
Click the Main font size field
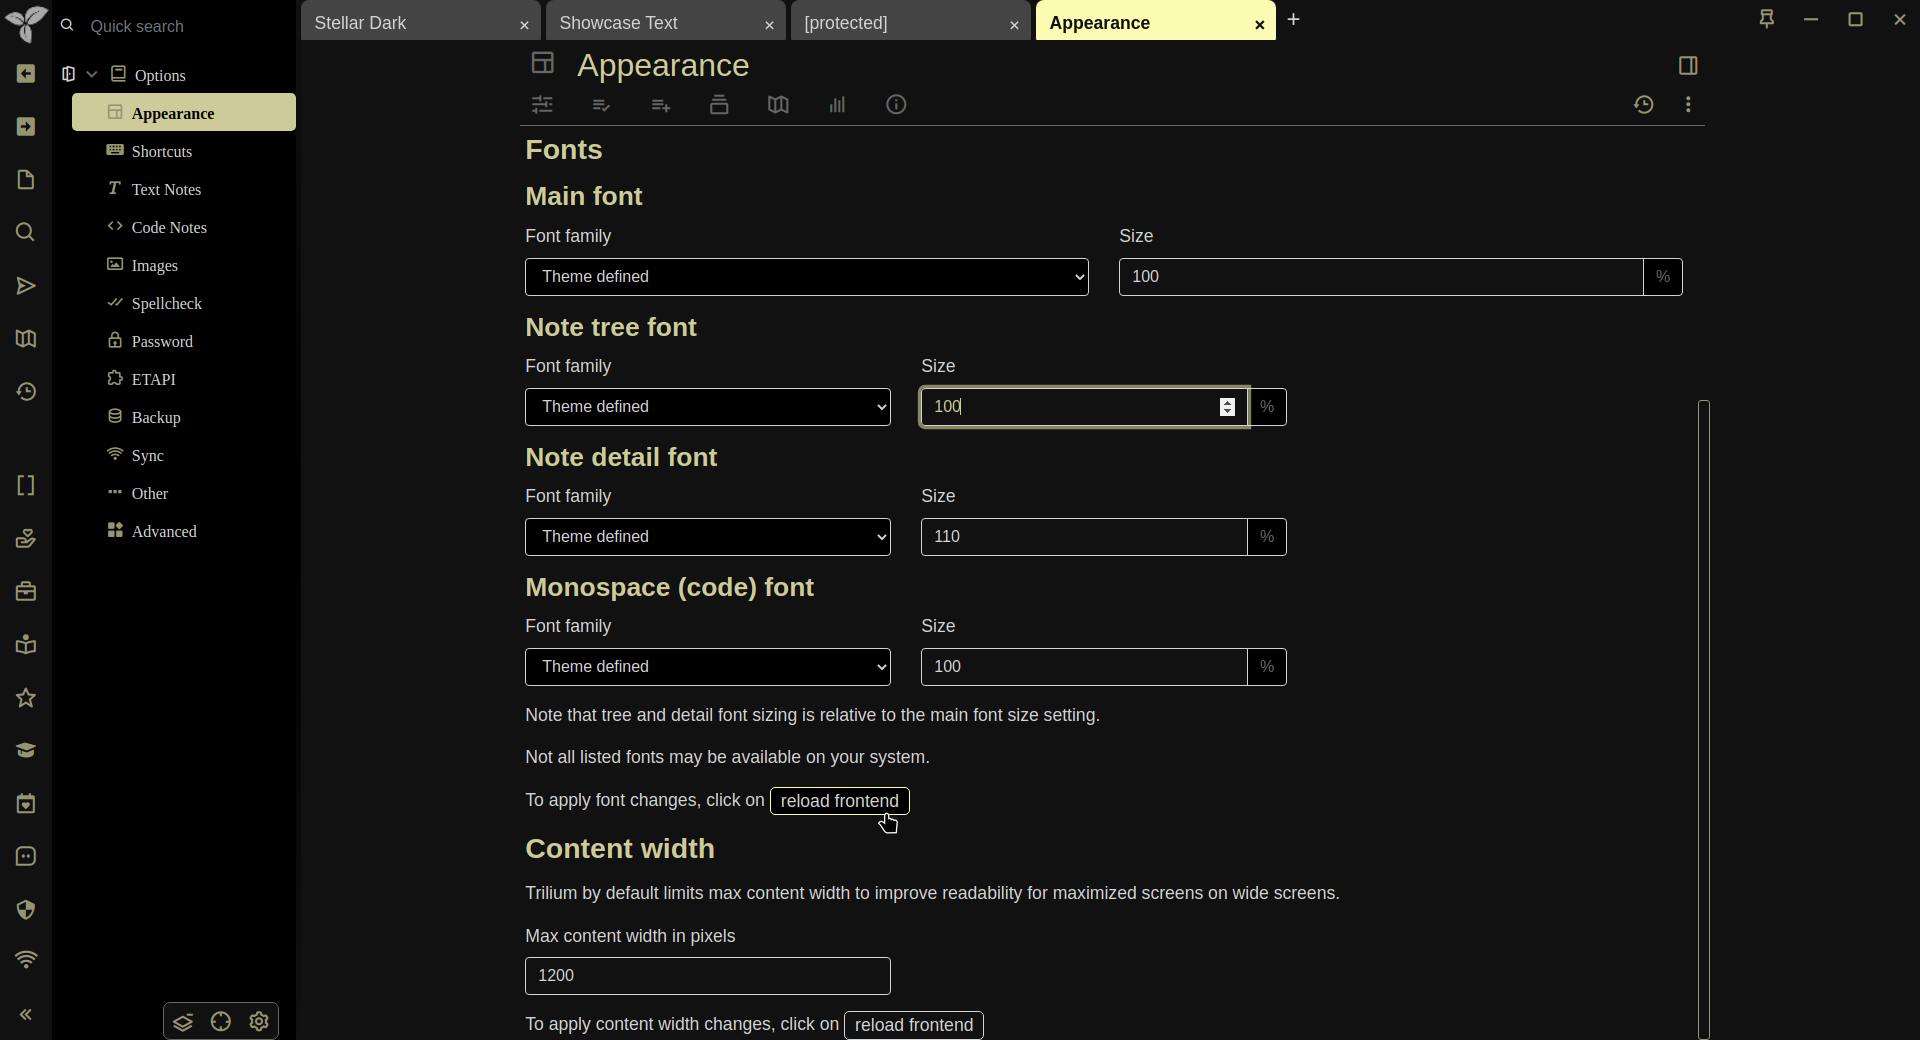pos(1381,277)
